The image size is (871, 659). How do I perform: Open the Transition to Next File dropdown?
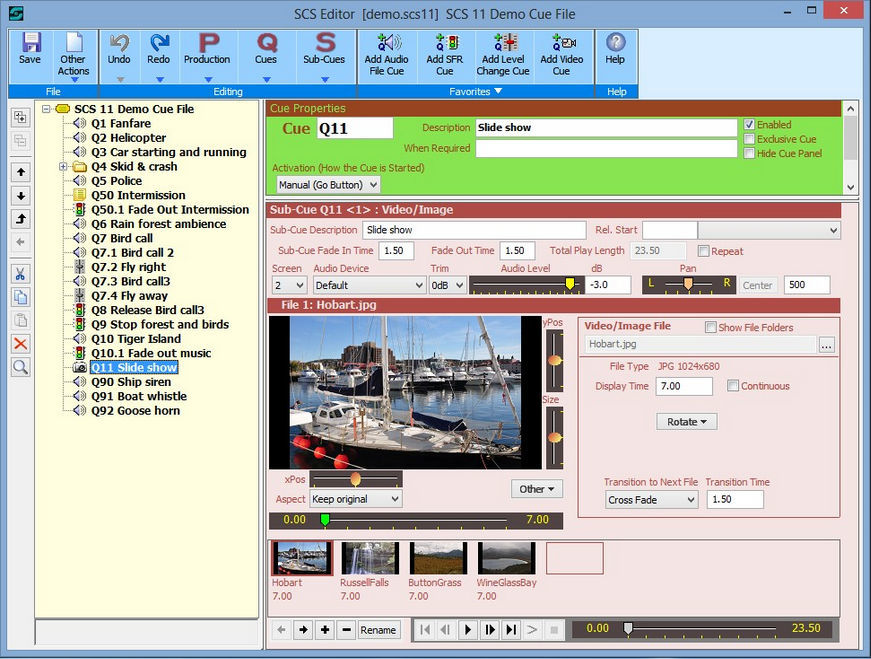[650, 500]
